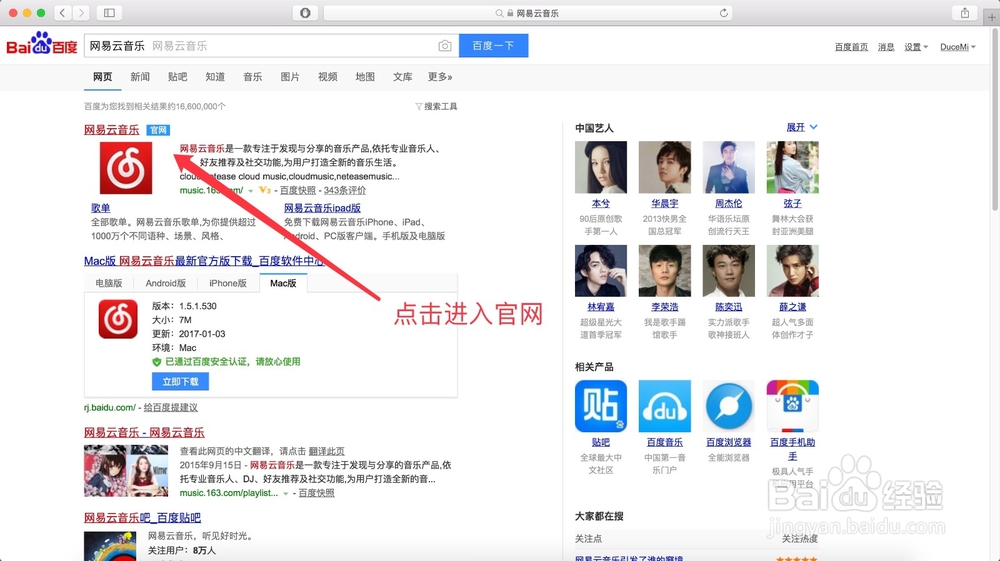
Task: Click 弦子 artist photo
Action: click(792, 167)
